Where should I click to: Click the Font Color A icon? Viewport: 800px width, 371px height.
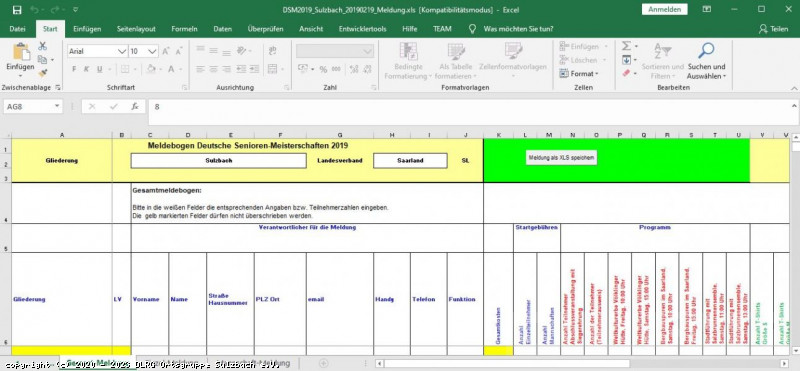pyautogui.click(x=172, y=69)
